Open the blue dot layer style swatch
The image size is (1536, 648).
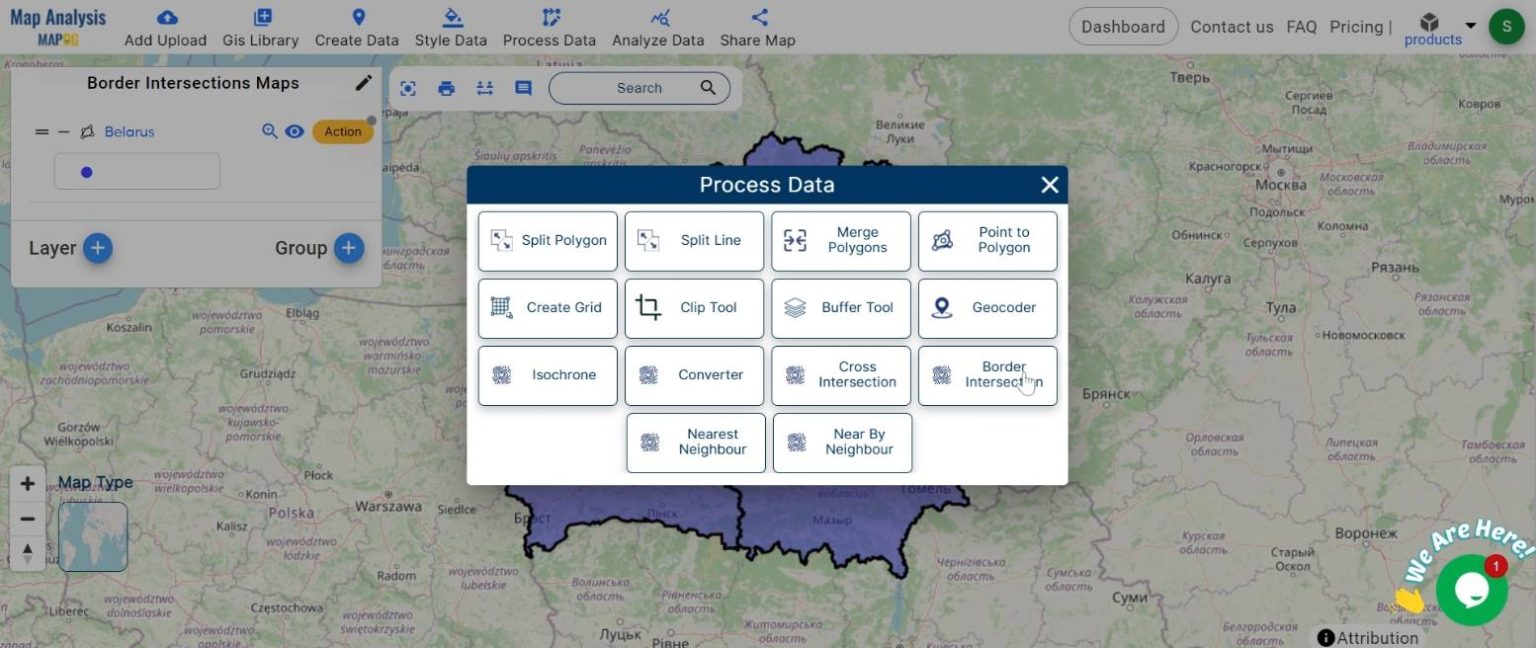coord(137,171)
